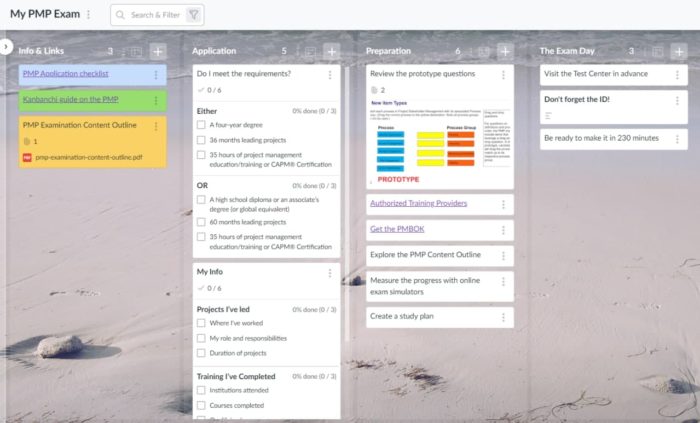
Task: Tick '60 months leading projects' checkbox
Action: coord(201,221)
